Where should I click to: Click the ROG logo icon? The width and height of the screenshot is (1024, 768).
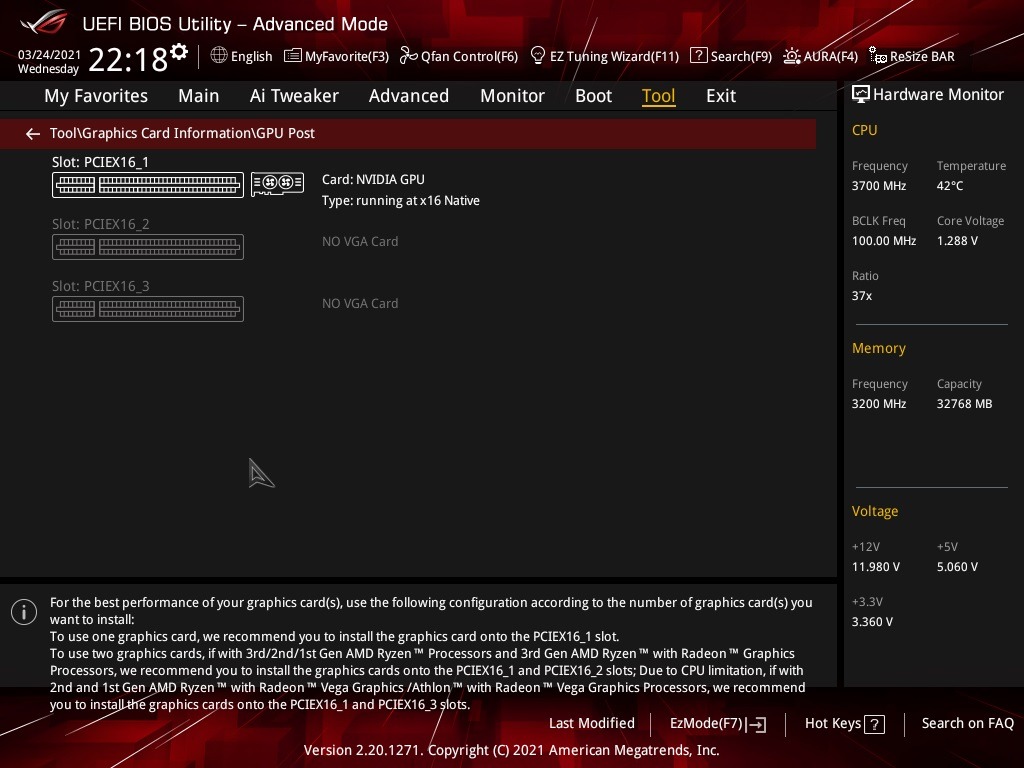(x=43, y=22)
